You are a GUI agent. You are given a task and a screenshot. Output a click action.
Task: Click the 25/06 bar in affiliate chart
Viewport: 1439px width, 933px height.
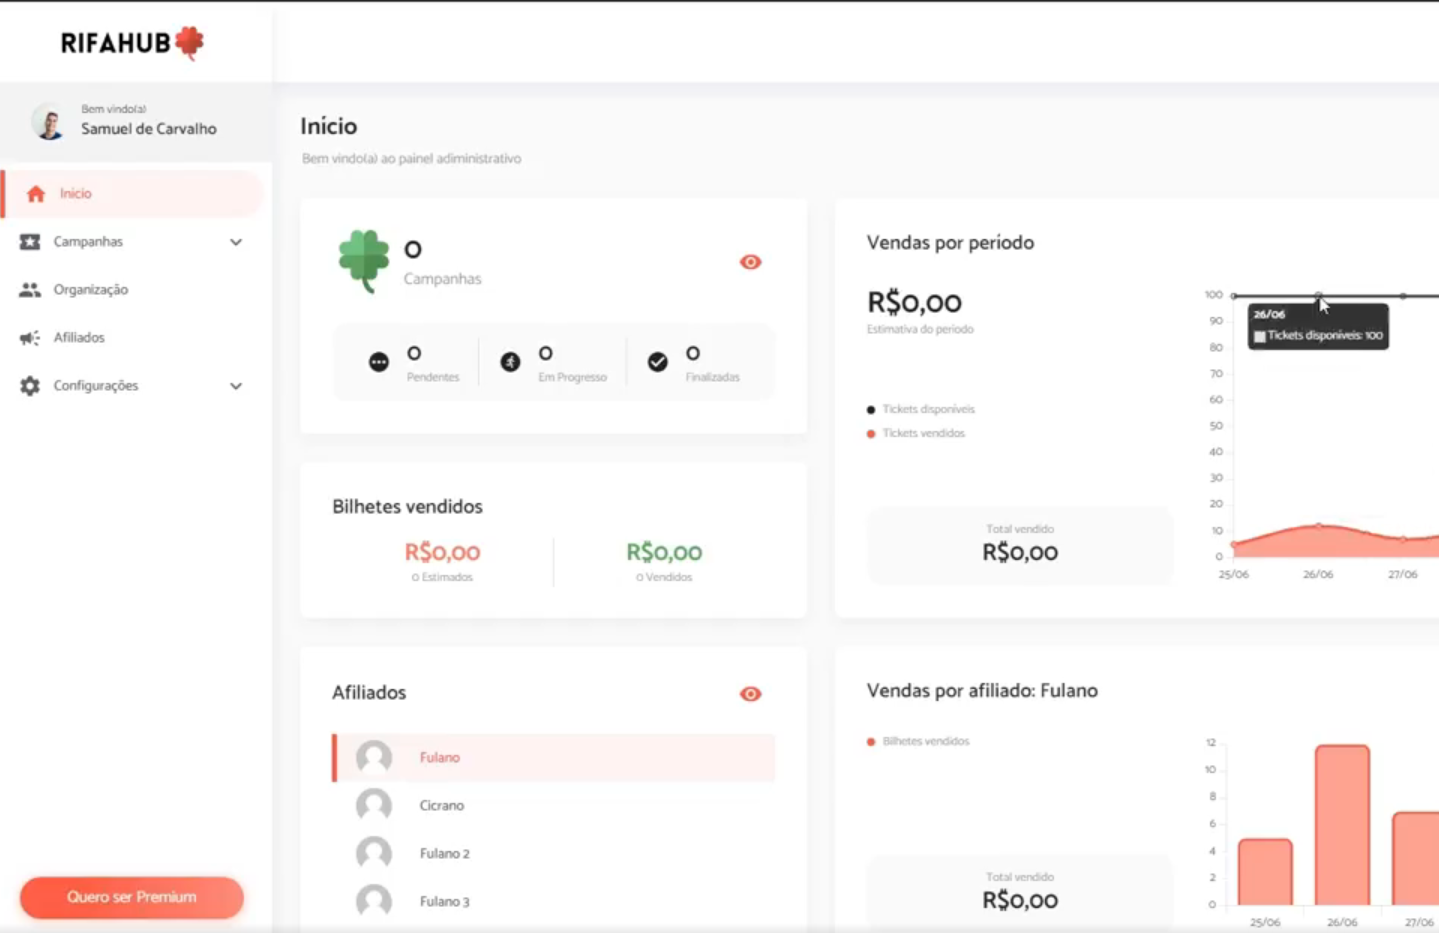(x=1265, y=872)
